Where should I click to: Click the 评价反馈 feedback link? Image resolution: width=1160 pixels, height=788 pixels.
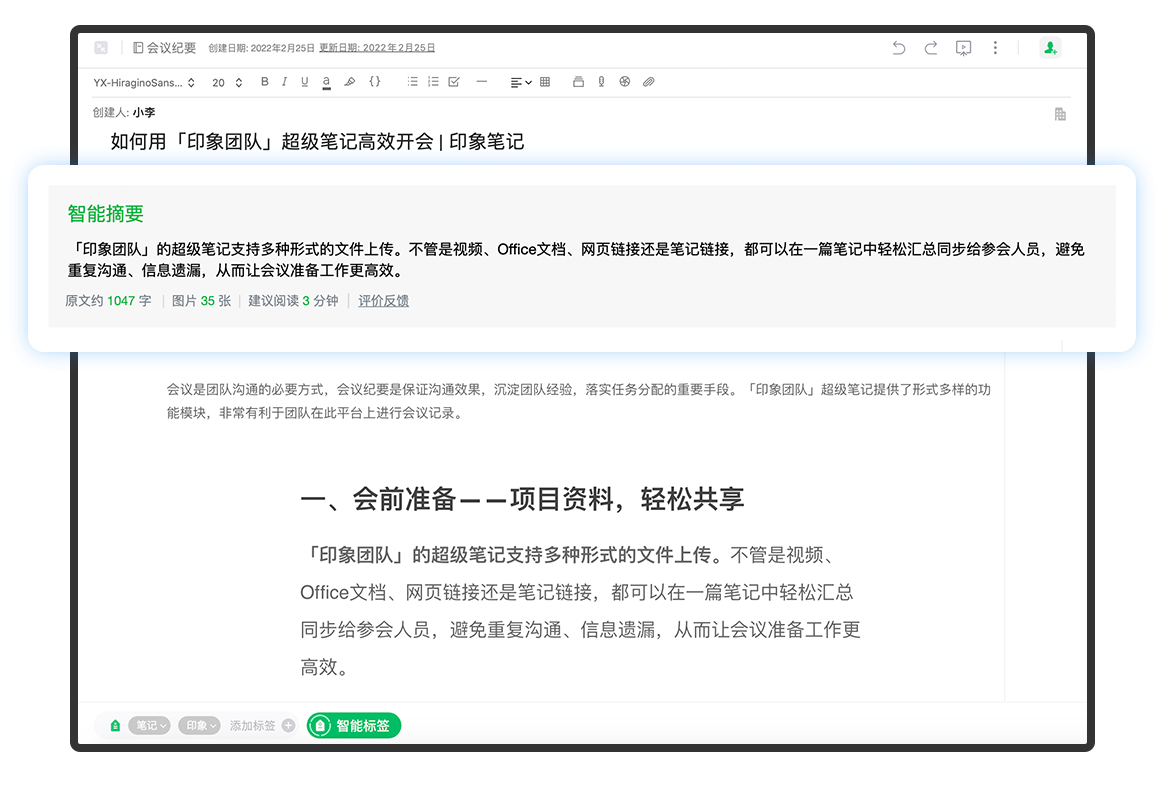point(383,301)
